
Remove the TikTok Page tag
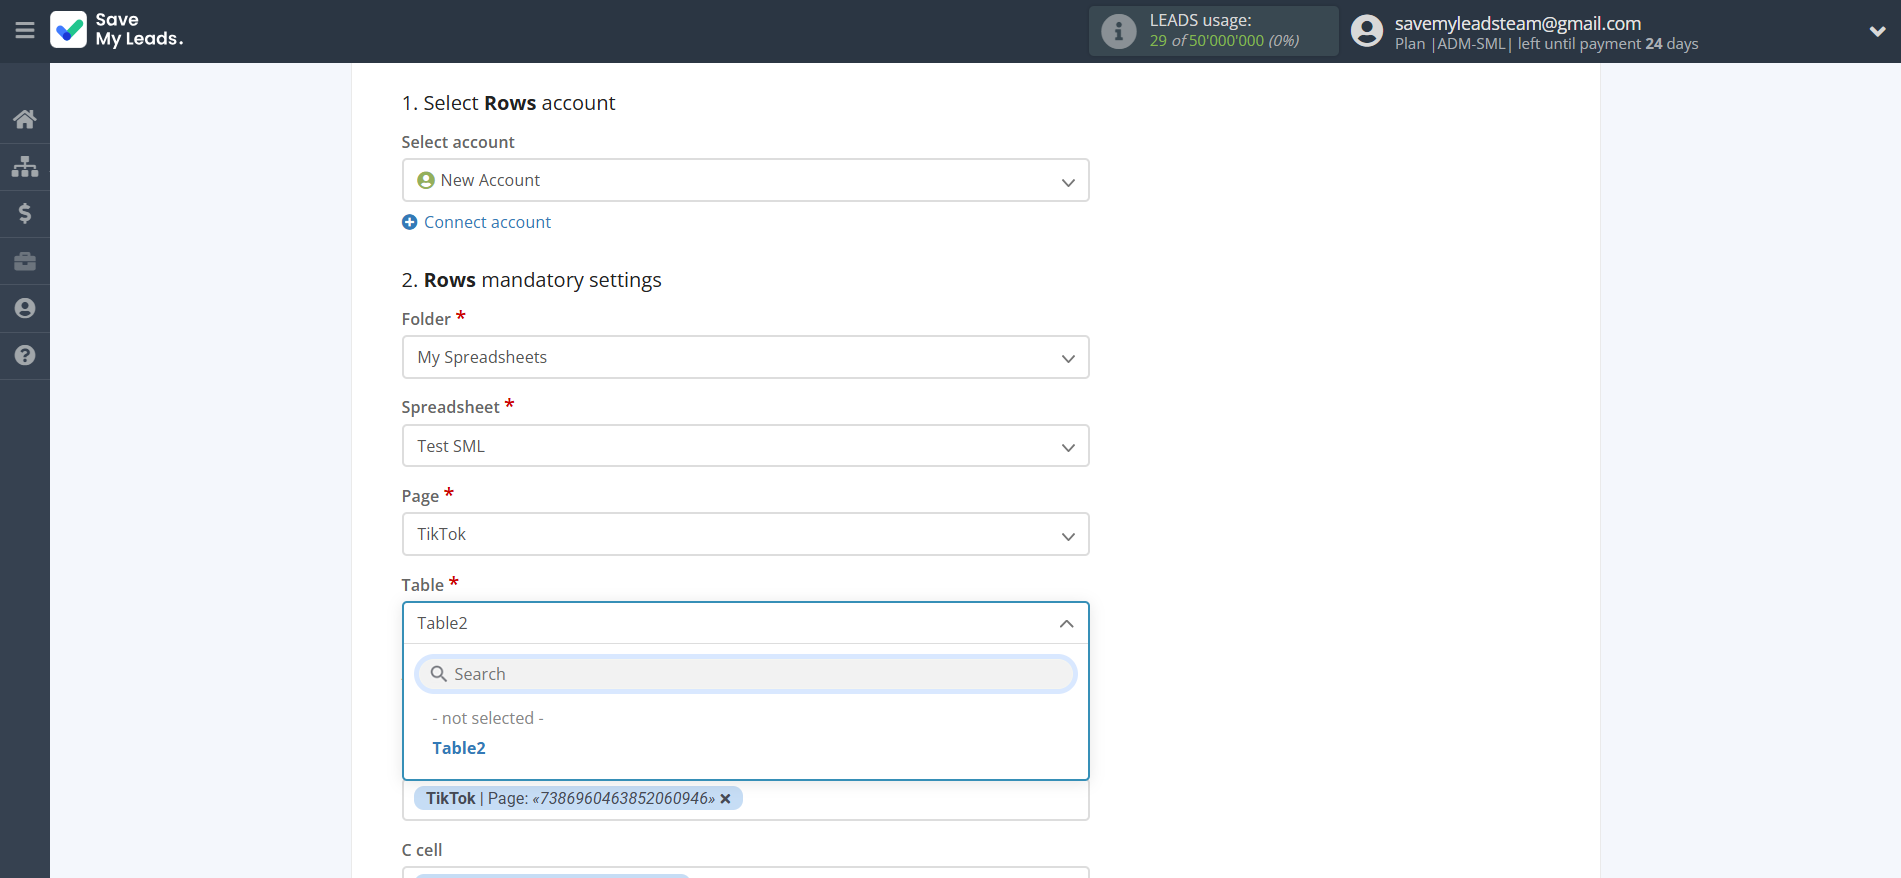tap(726, 799)
